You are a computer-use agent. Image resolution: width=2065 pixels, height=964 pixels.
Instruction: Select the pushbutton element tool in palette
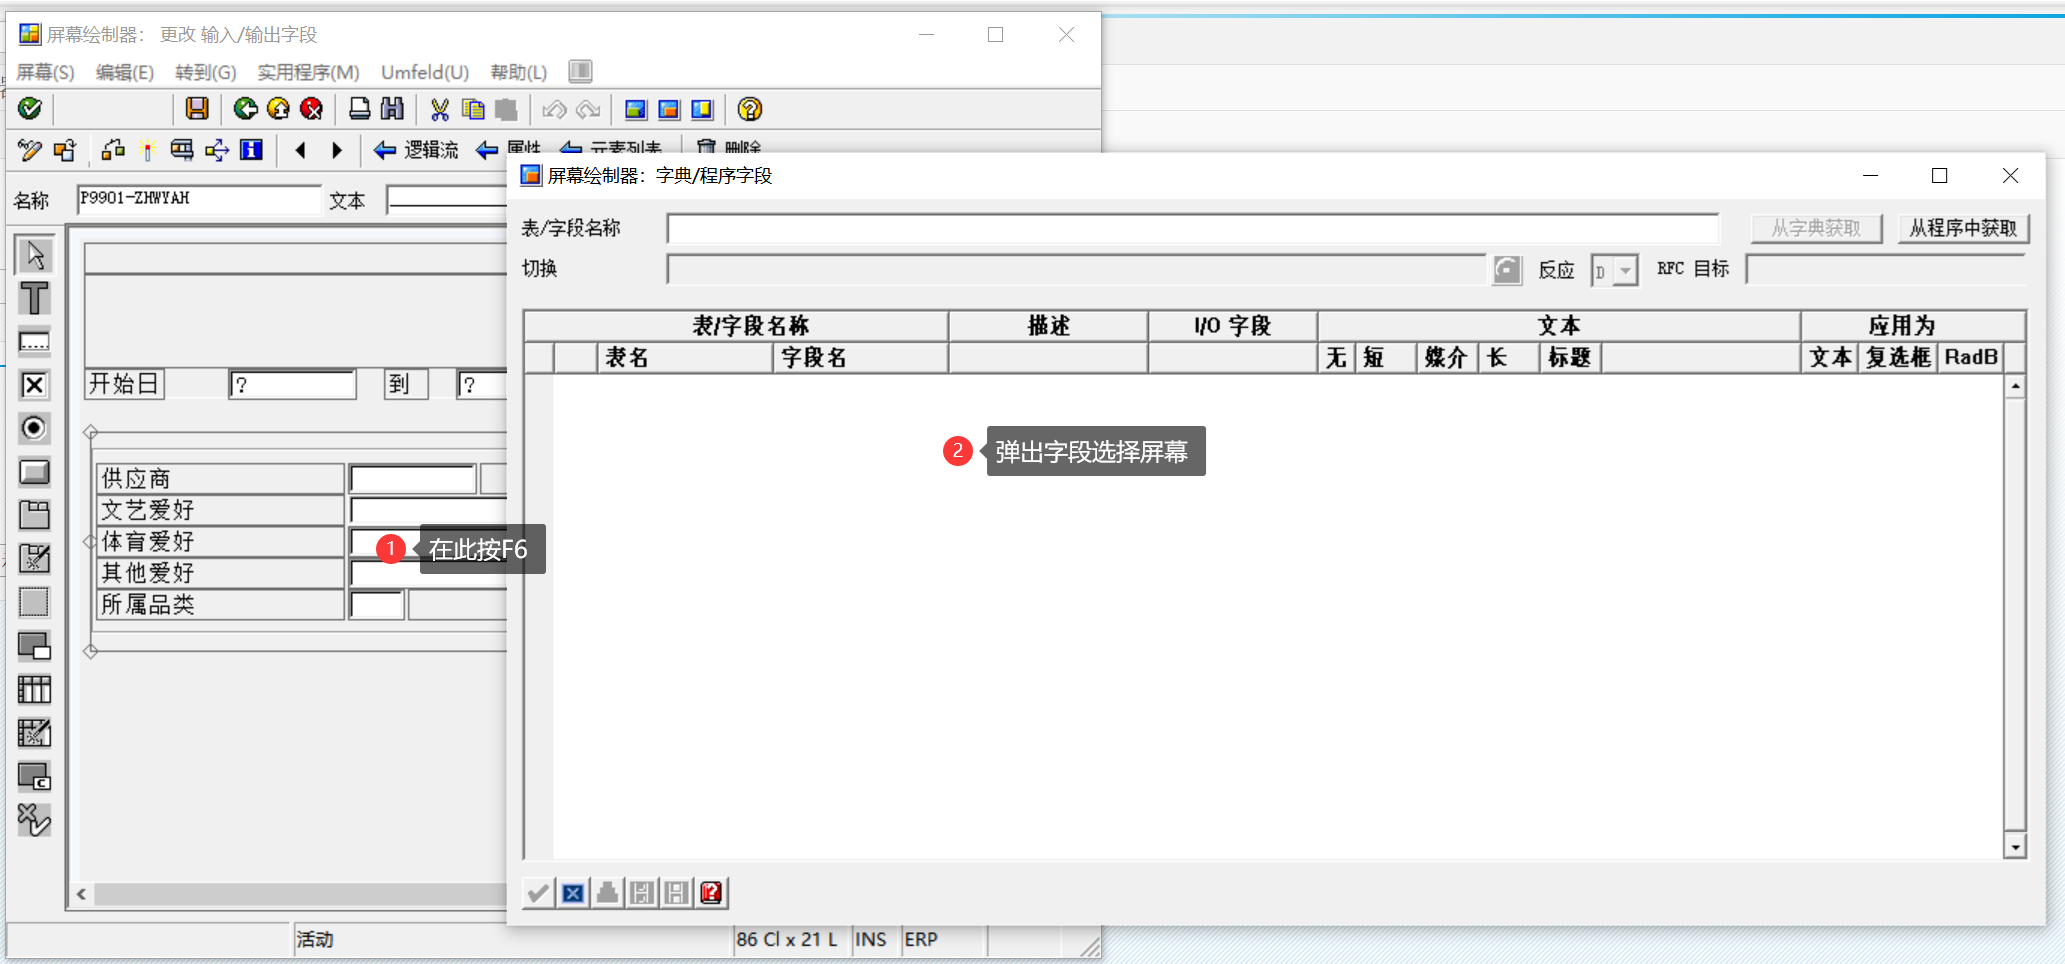coord(34,471)
